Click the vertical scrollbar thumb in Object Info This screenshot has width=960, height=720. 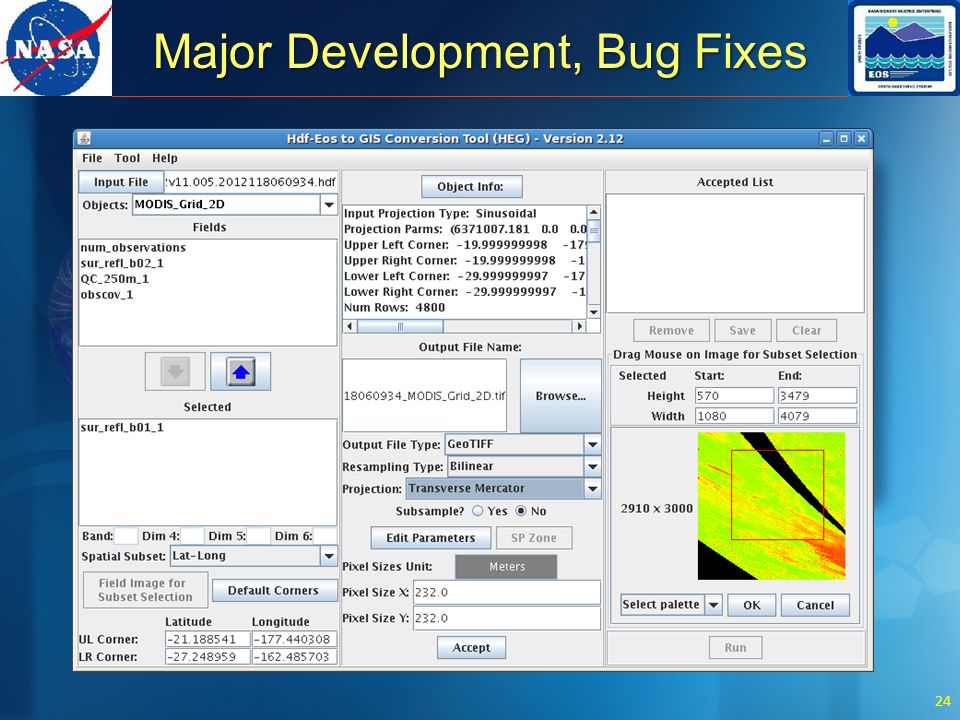(593, 231)
